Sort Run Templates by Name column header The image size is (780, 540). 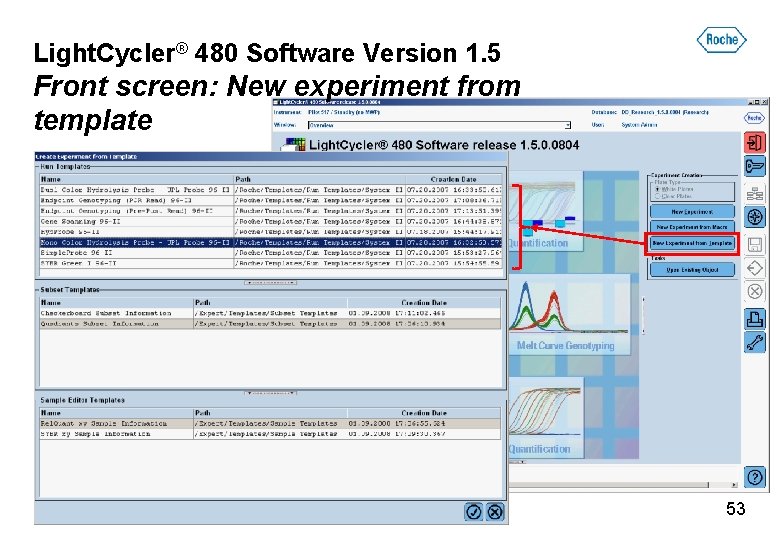[x=137, y=179]
